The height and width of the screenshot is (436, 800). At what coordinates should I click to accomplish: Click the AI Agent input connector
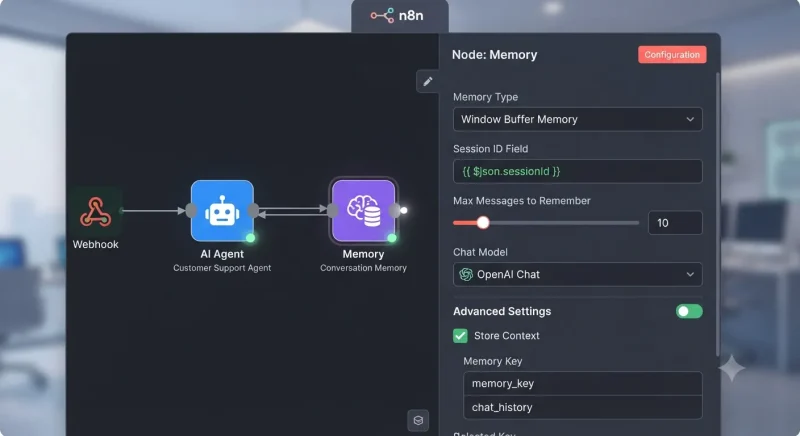(191, 210)
